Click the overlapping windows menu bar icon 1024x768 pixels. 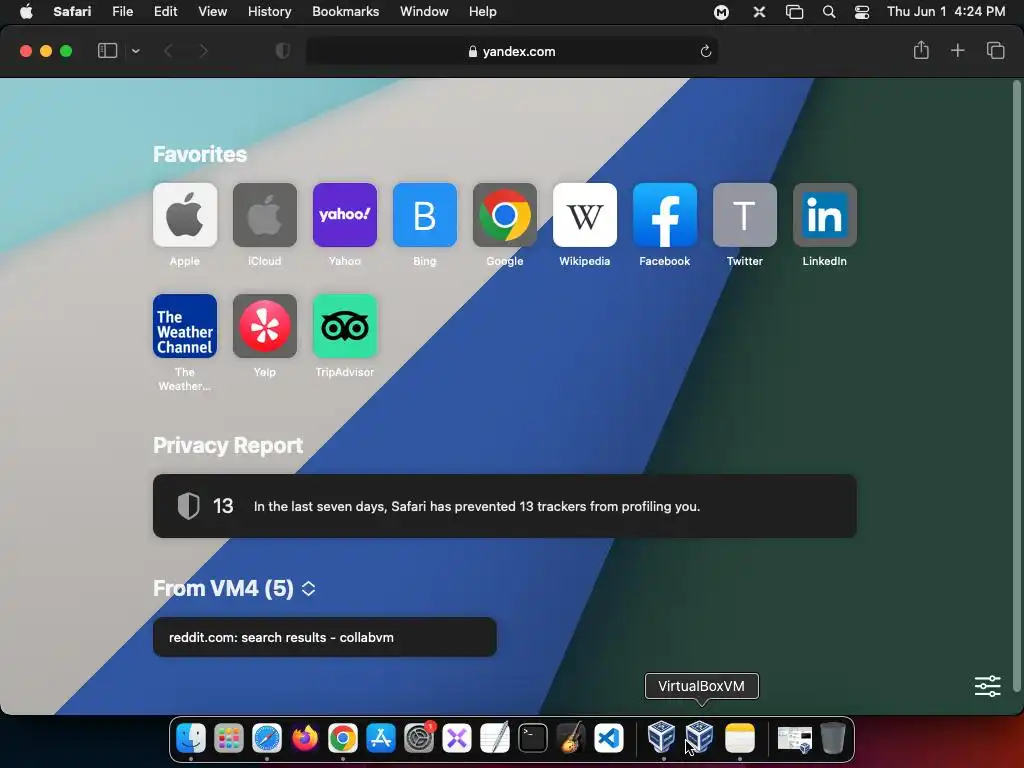(794, 12)
